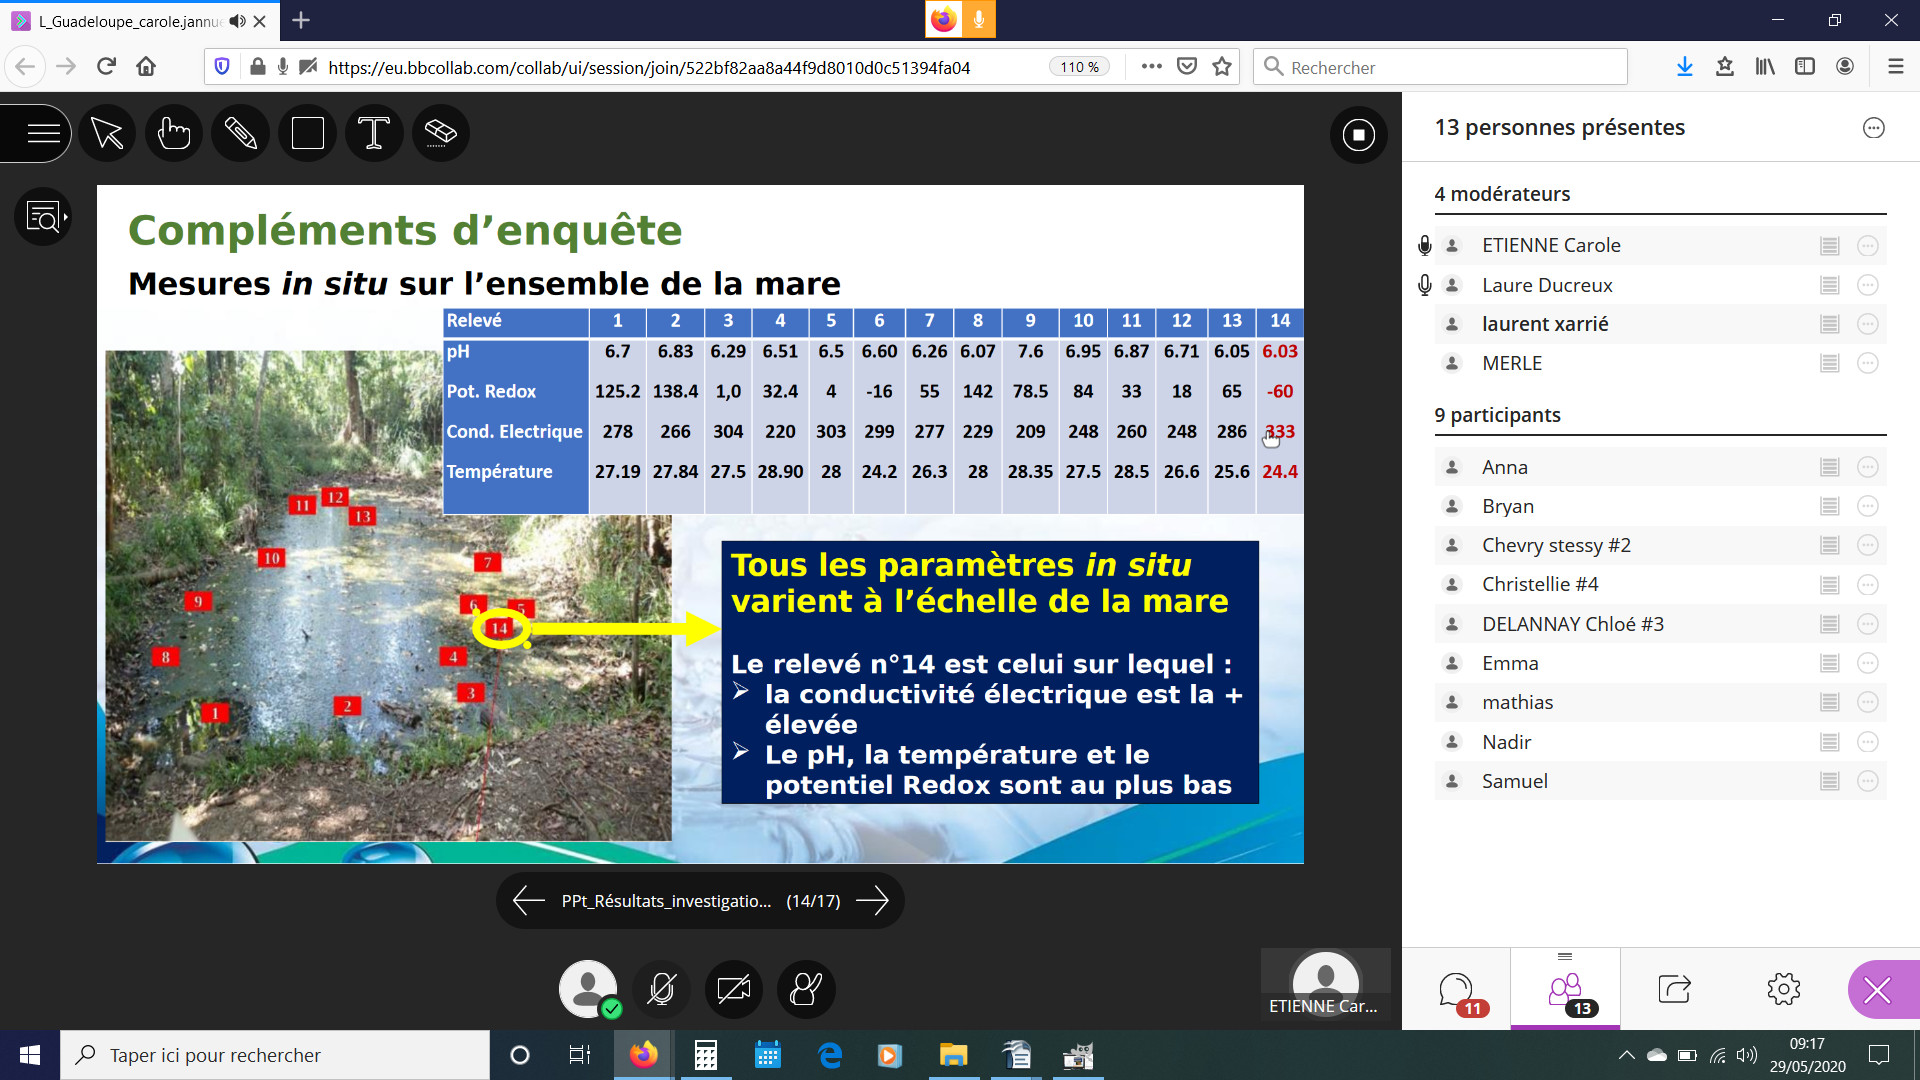Select the Text tool

(x=374, y=133)
